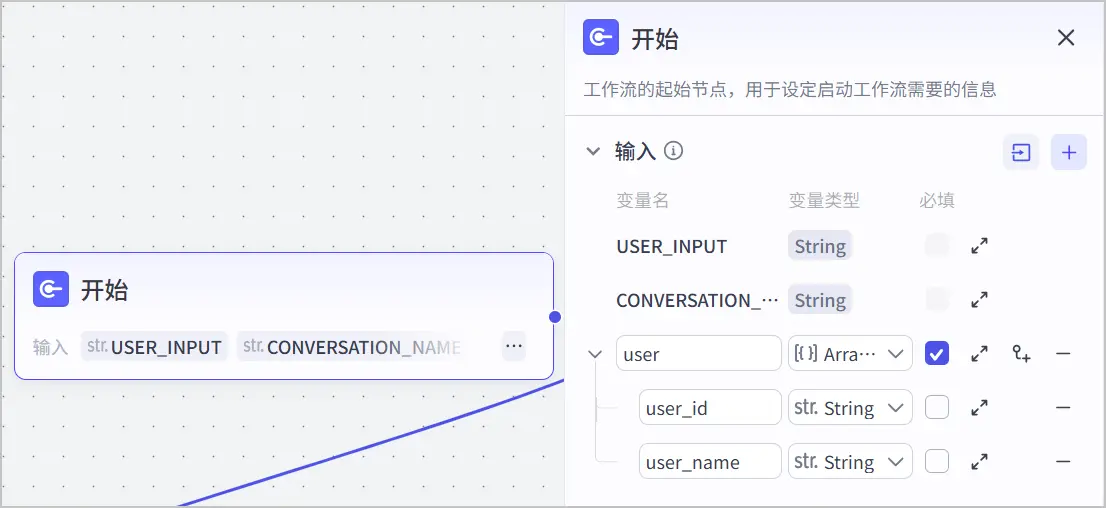
Task: Open the more options ellipsis on 开始 node
Action: [514, 346]
